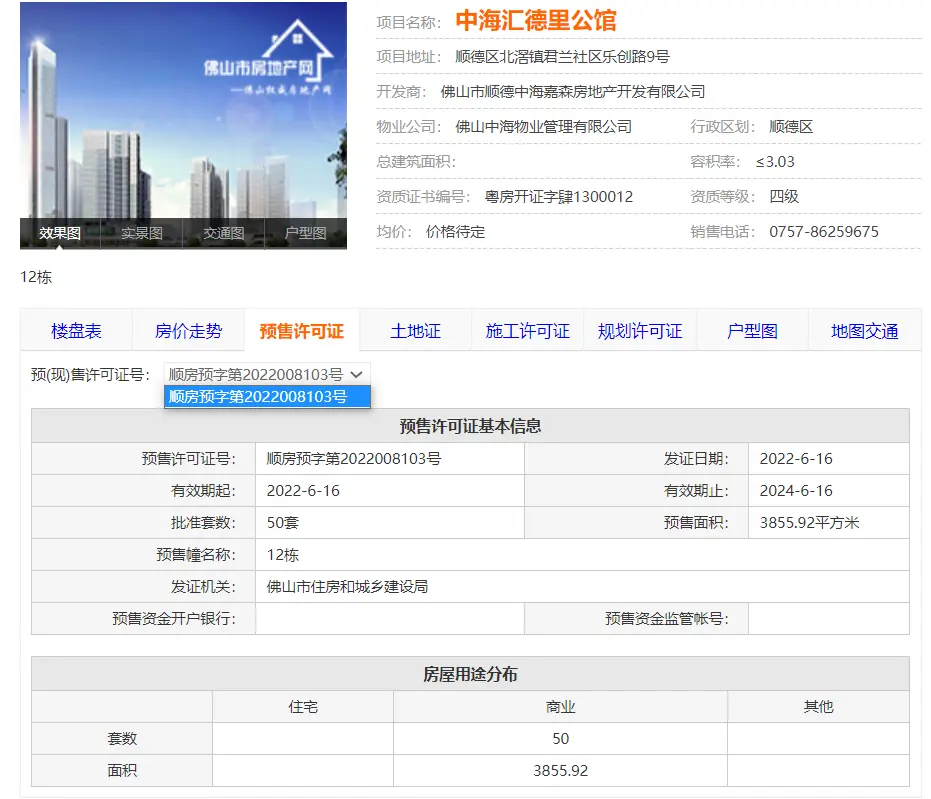This screenshot has width=931, height=799.
Task: Click the pre-sale area 3855.92平方米
Action: pos(809,522)
